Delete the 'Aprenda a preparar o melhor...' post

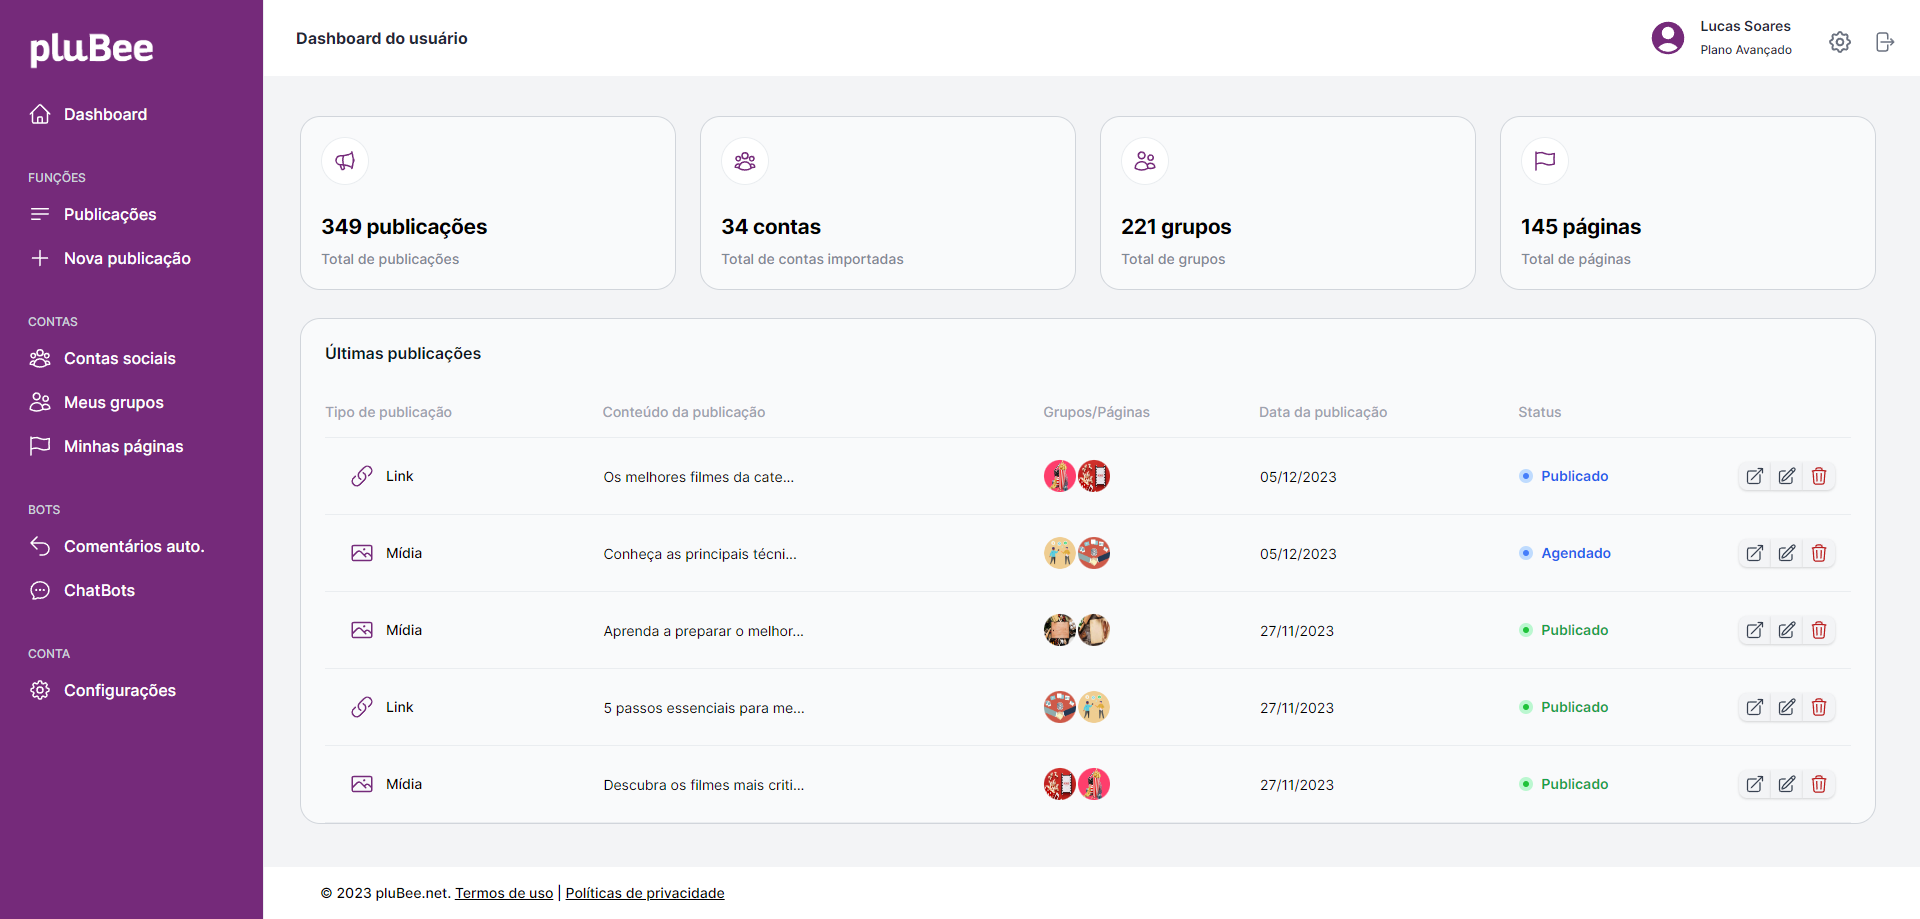coord(1819,630)
